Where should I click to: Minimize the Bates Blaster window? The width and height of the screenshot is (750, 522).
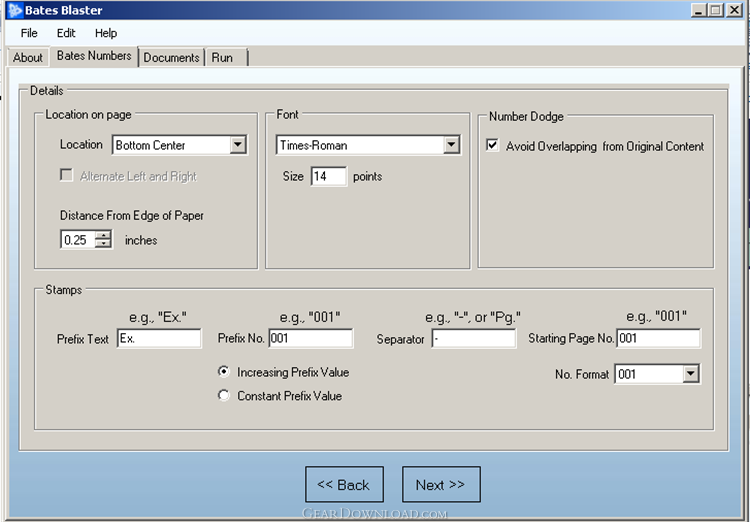[699, 10]
